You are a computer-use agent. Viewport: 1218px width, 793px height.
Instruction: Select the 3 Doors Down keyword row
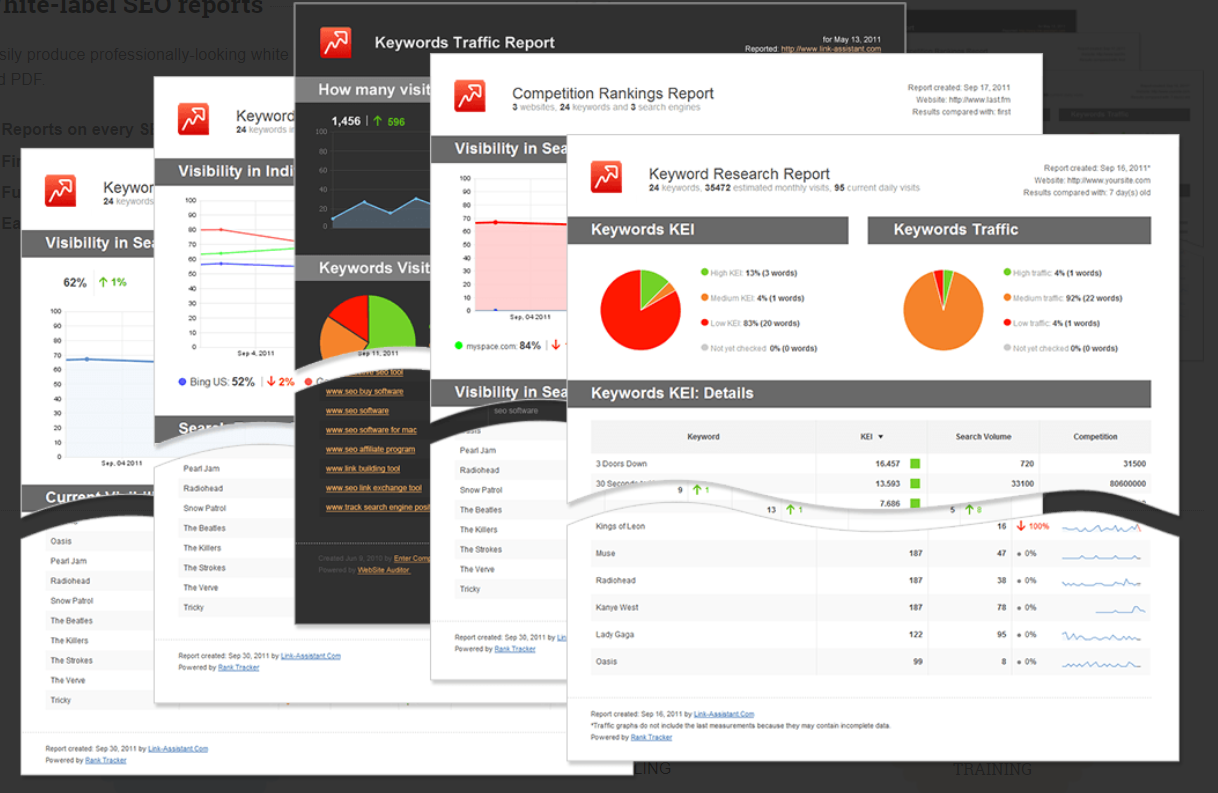(x=871, y=464)
